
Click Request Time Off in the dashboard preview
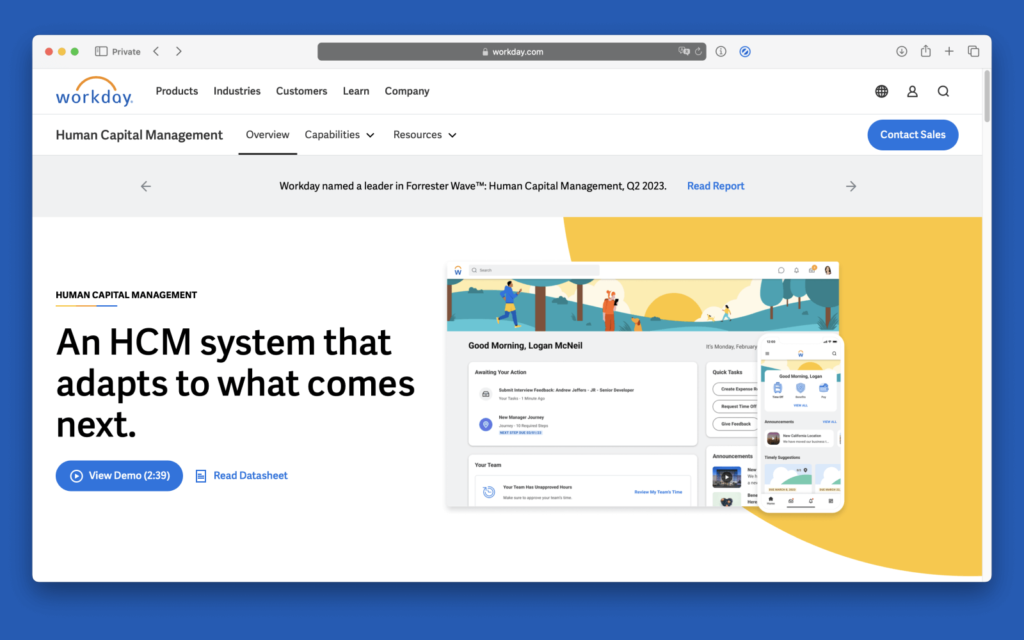click(735, 406)
